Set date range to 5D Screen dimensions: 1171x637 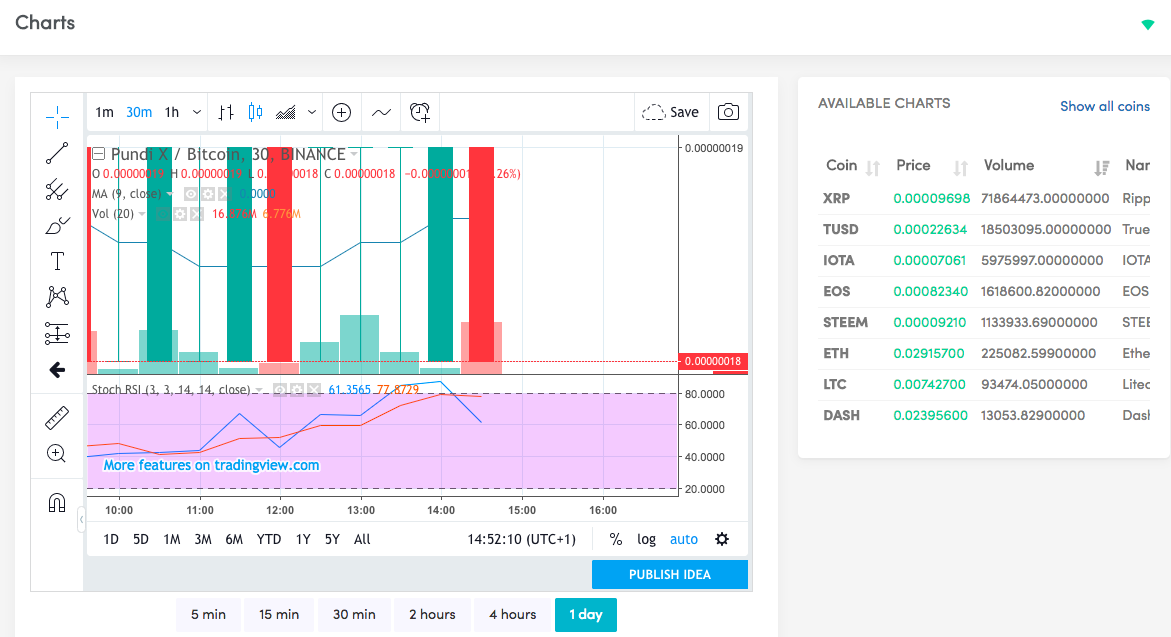[140, 539]
